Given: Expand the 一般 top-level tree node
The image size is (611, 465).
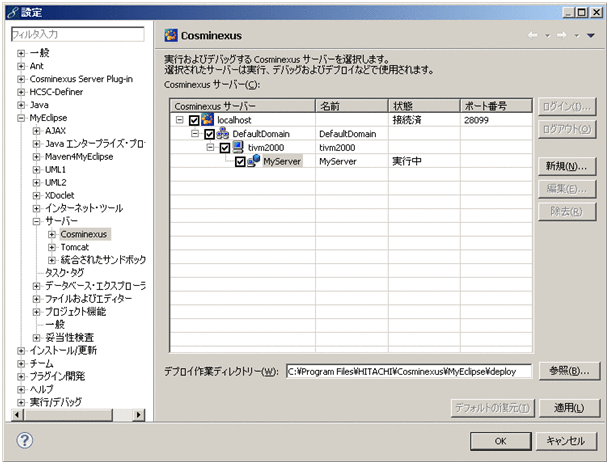Looking at the screenshot, I should (21, 53).
